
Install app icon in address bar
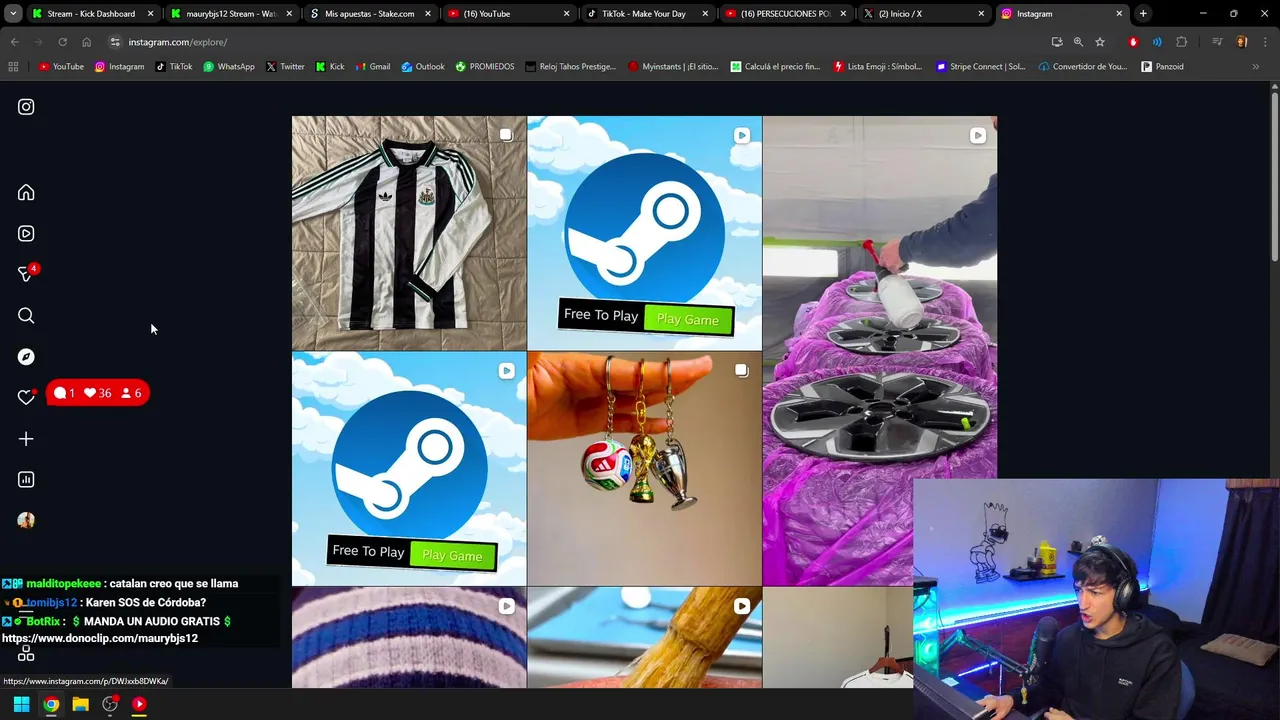[1057, 42]
